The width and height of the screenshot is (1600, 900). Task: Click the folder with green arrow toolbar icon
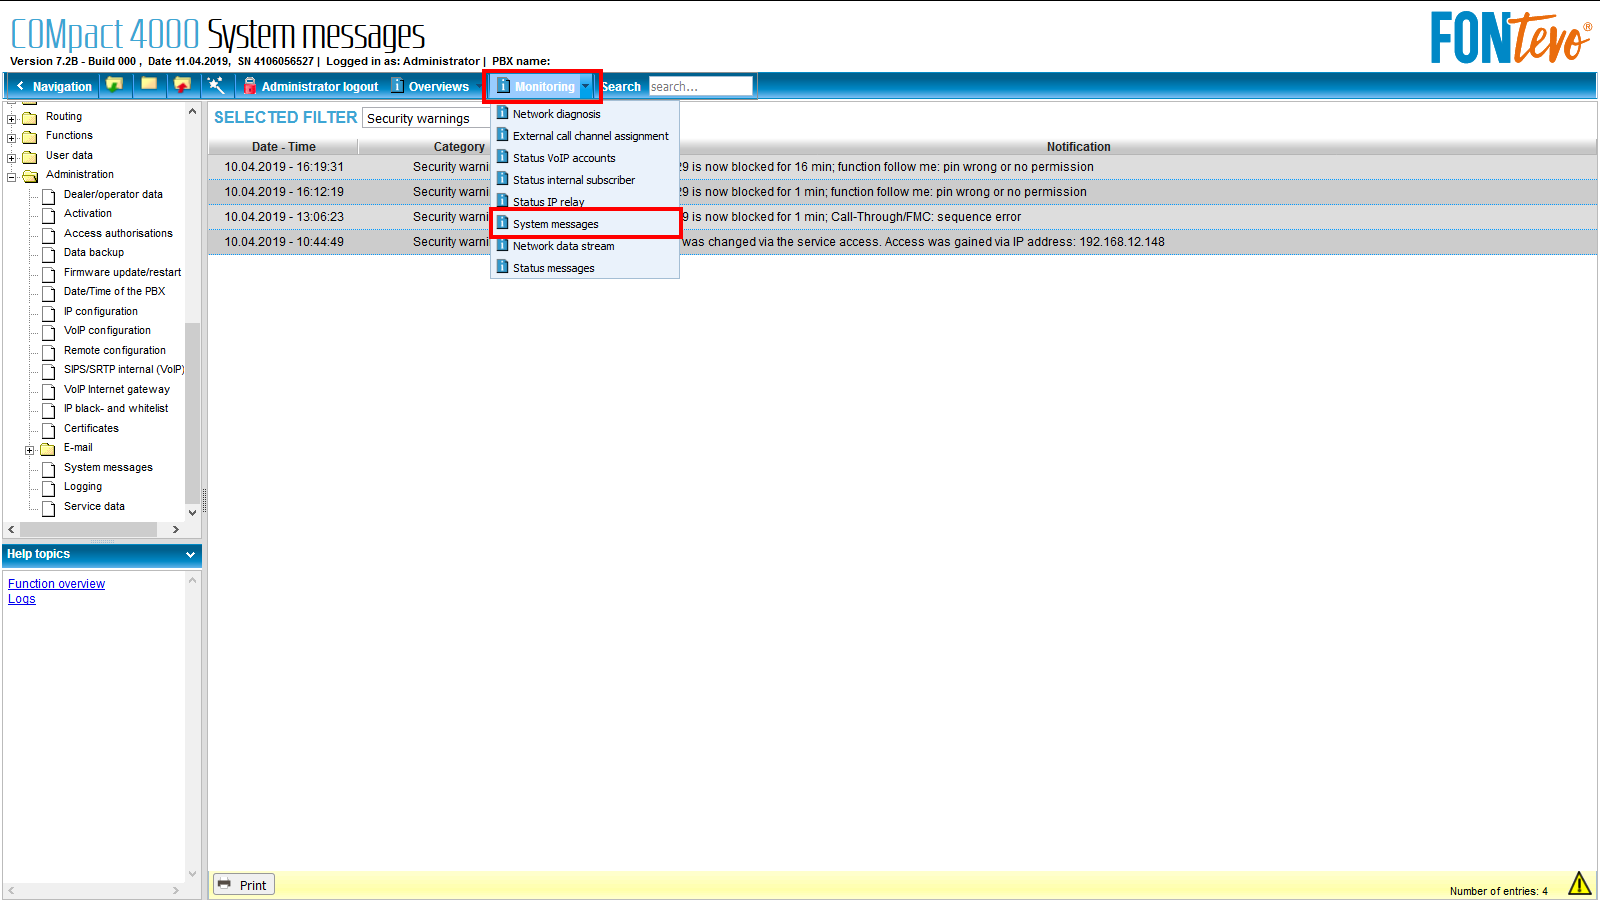[115, 85]
